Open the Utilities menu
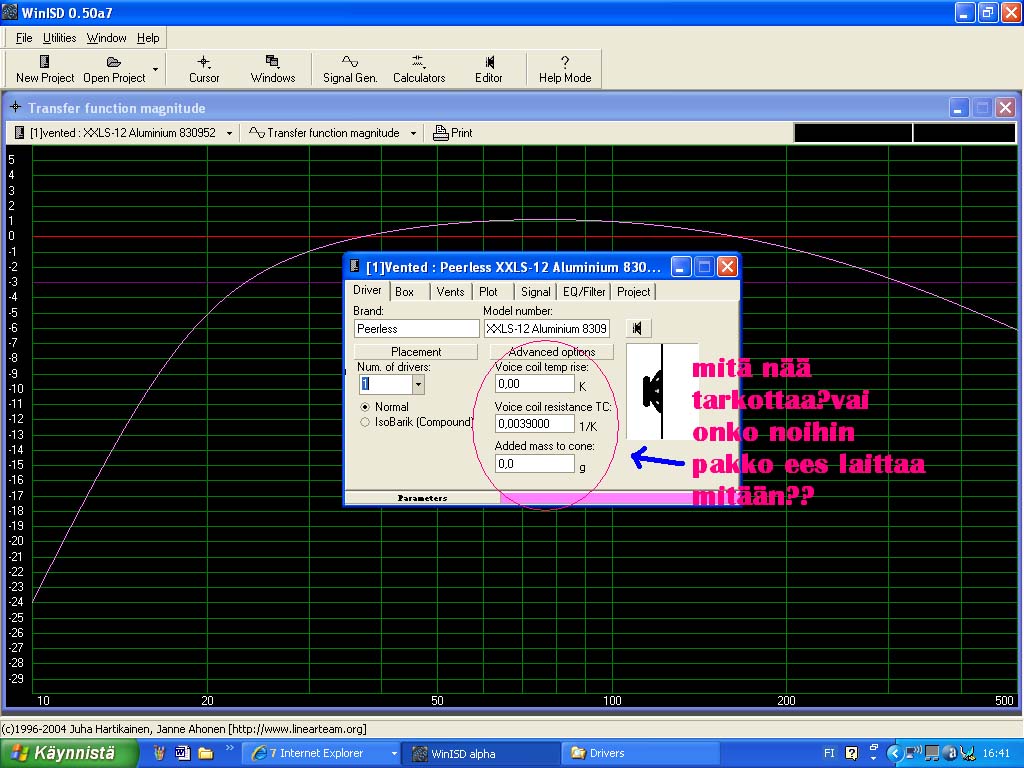Screen dimensions: 1024x768 pos(59,38)
